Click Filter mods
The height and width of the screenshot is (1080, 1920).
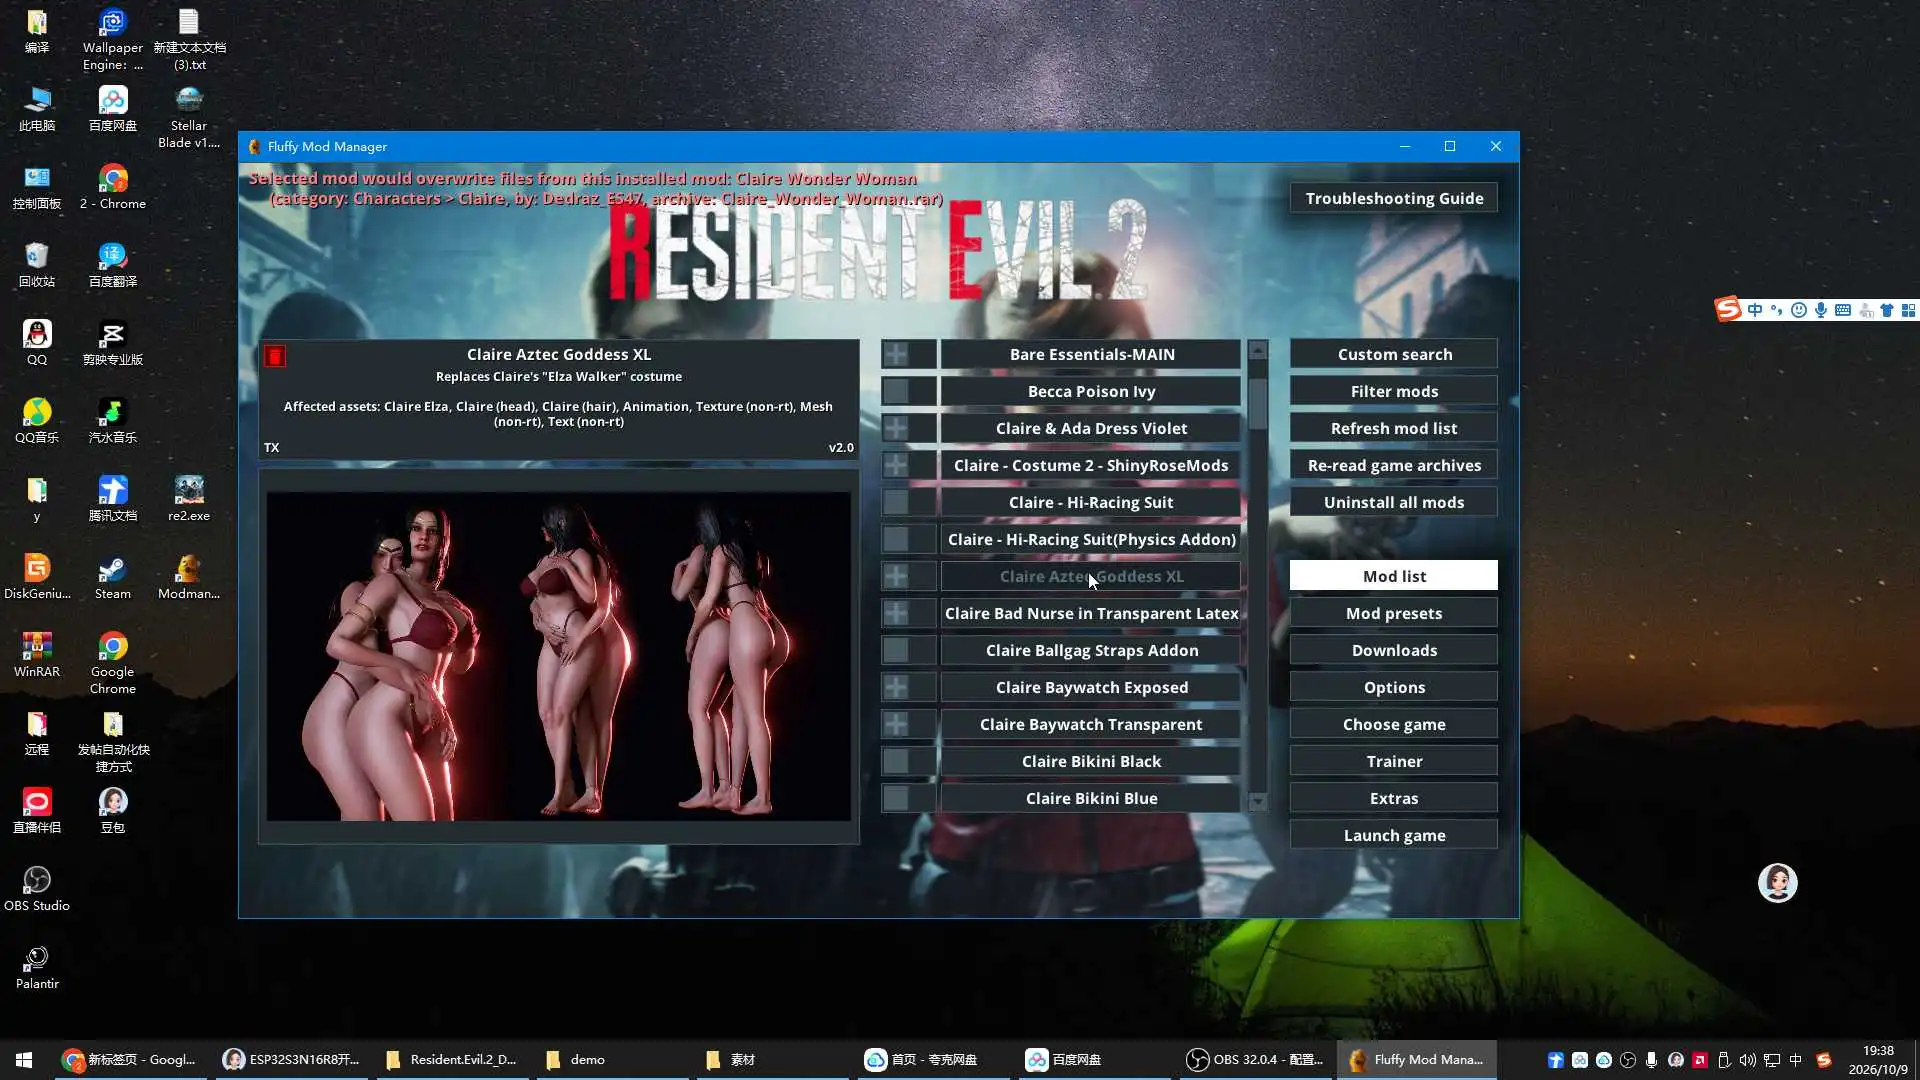pos(1394,391)
